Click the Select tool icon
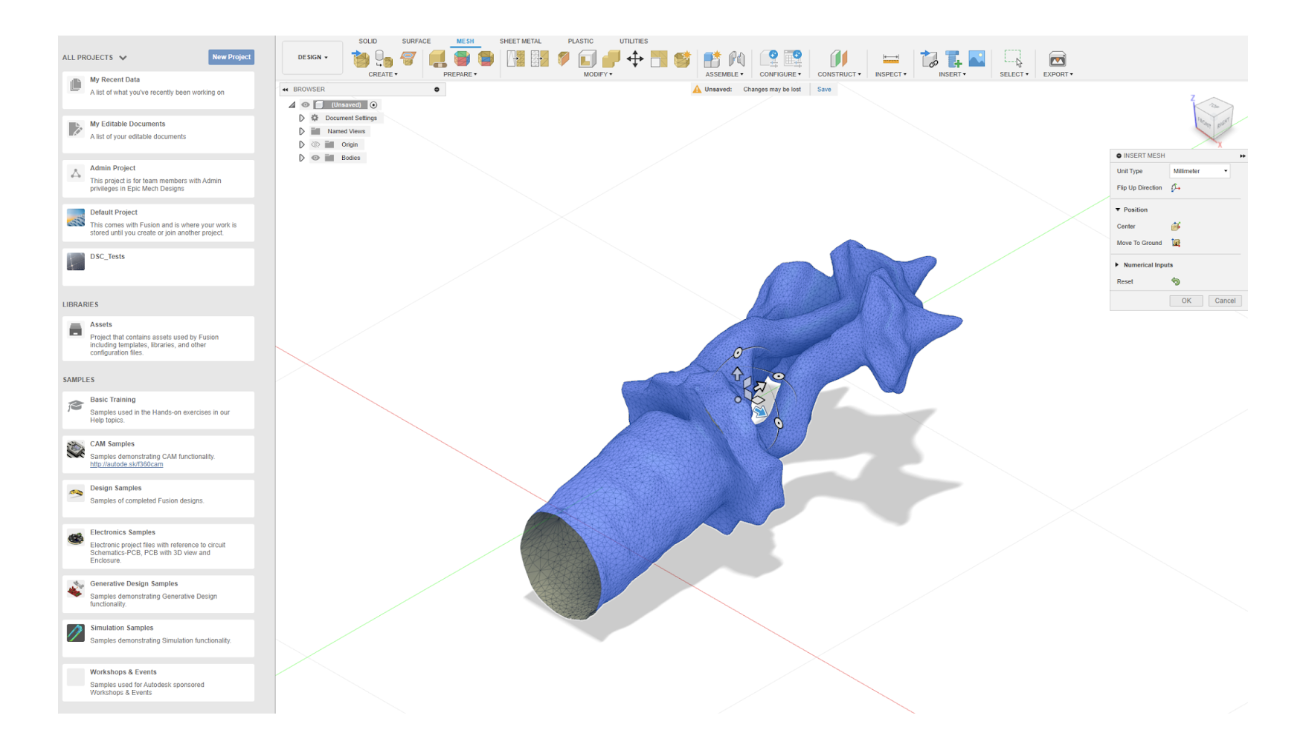This screenshot has width=1300, height=746. click(x=1013, y=59)
